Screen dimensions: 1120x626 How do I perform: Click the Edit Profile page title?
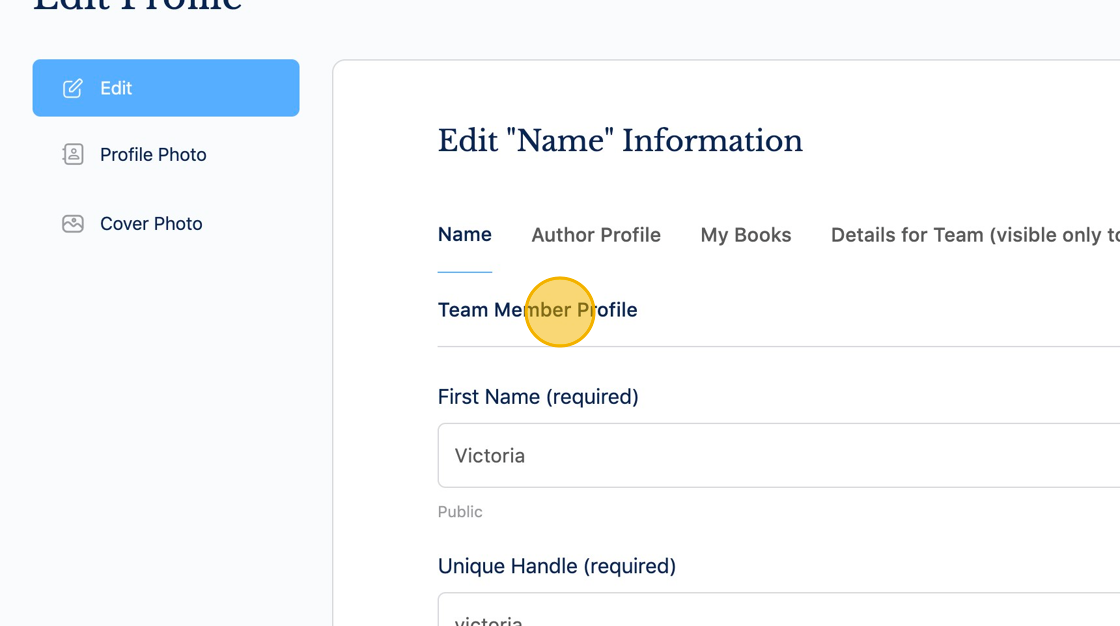pos(138,6)
